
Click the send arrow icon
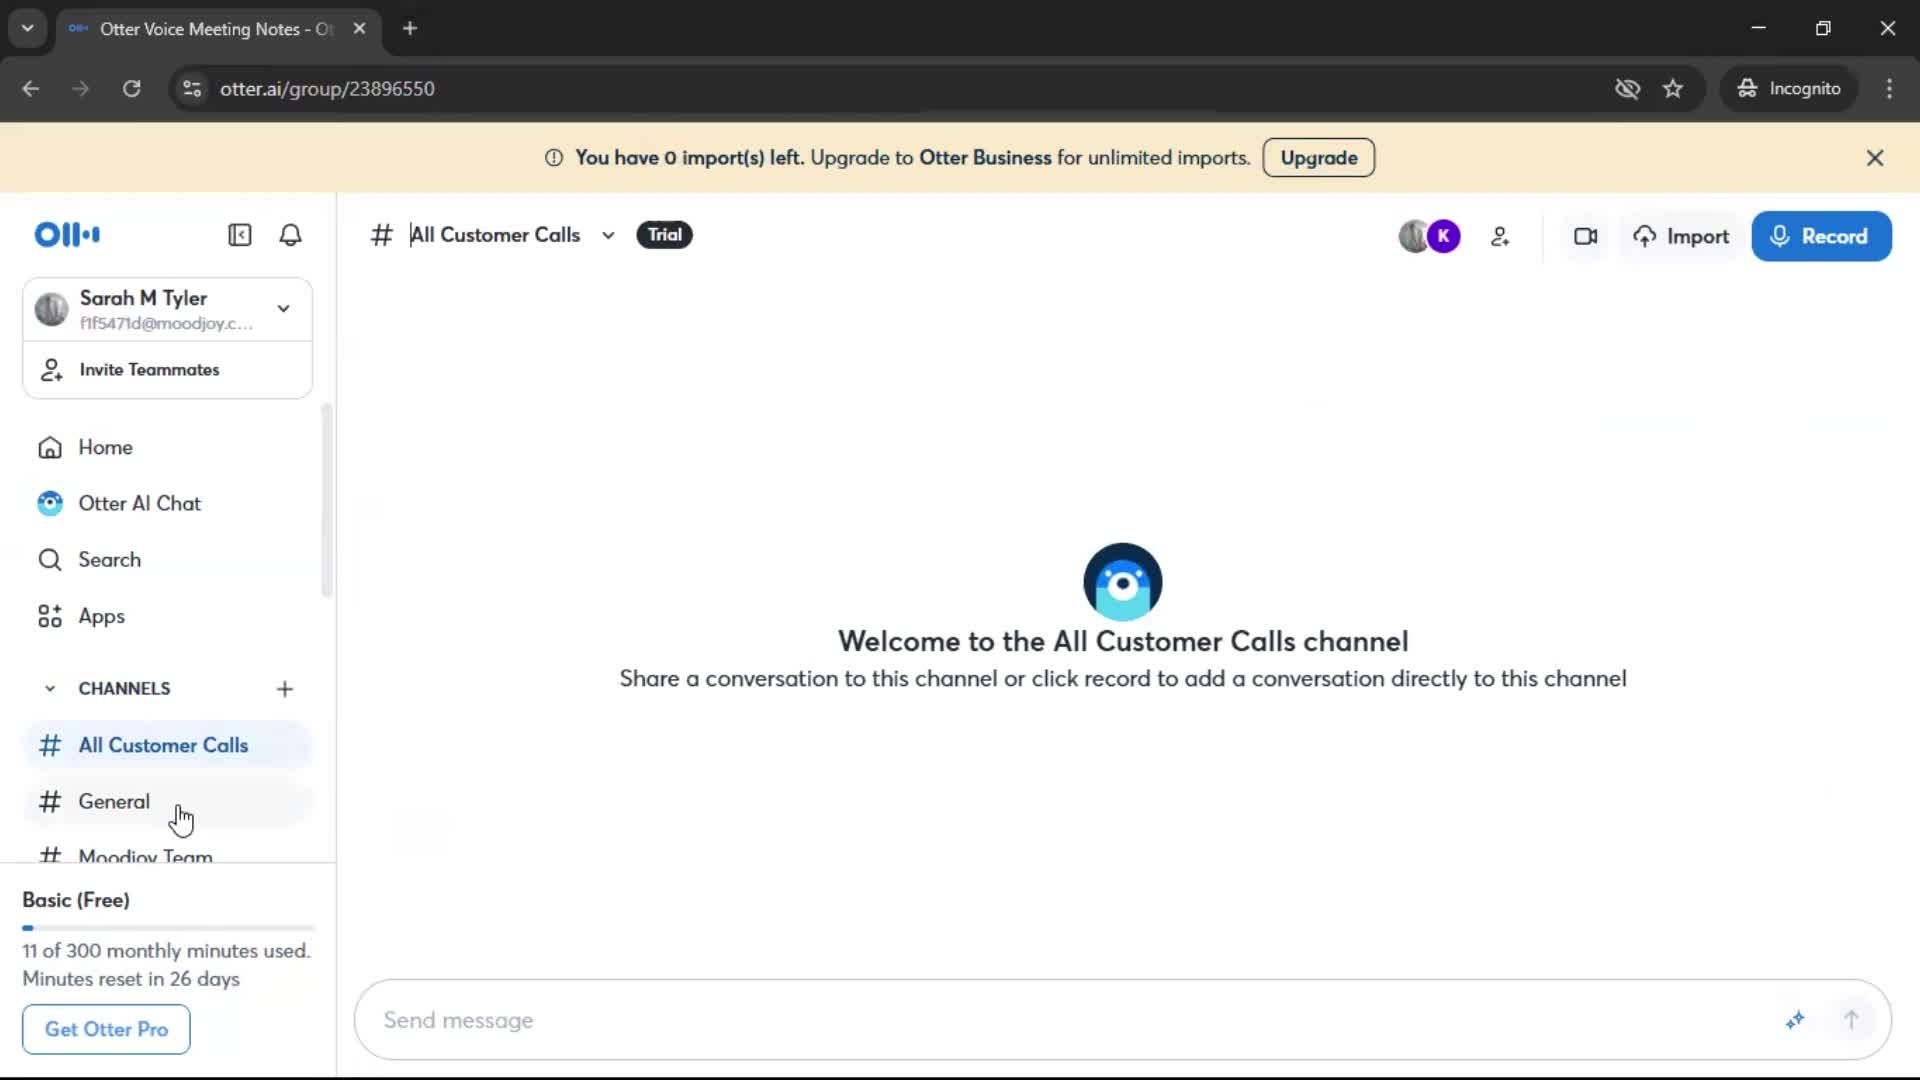tap(1851, 1020)
